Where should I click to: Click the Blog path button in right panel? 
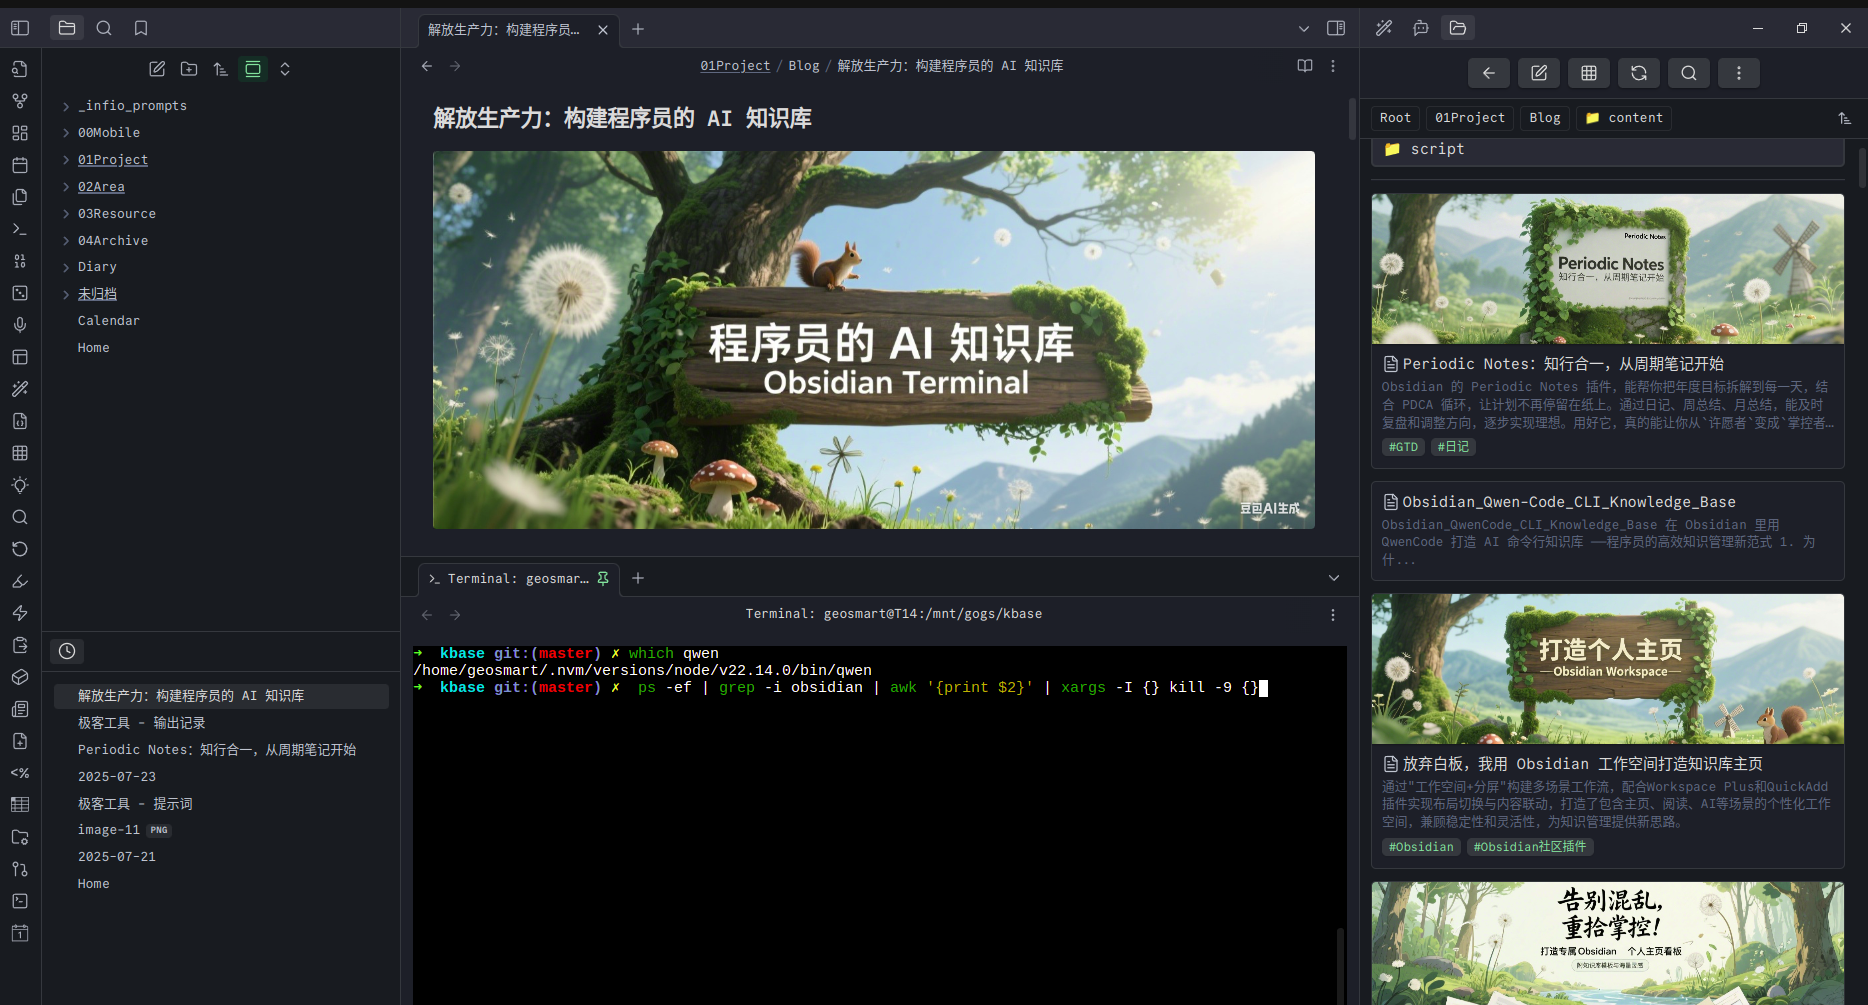click(1544, 118)
